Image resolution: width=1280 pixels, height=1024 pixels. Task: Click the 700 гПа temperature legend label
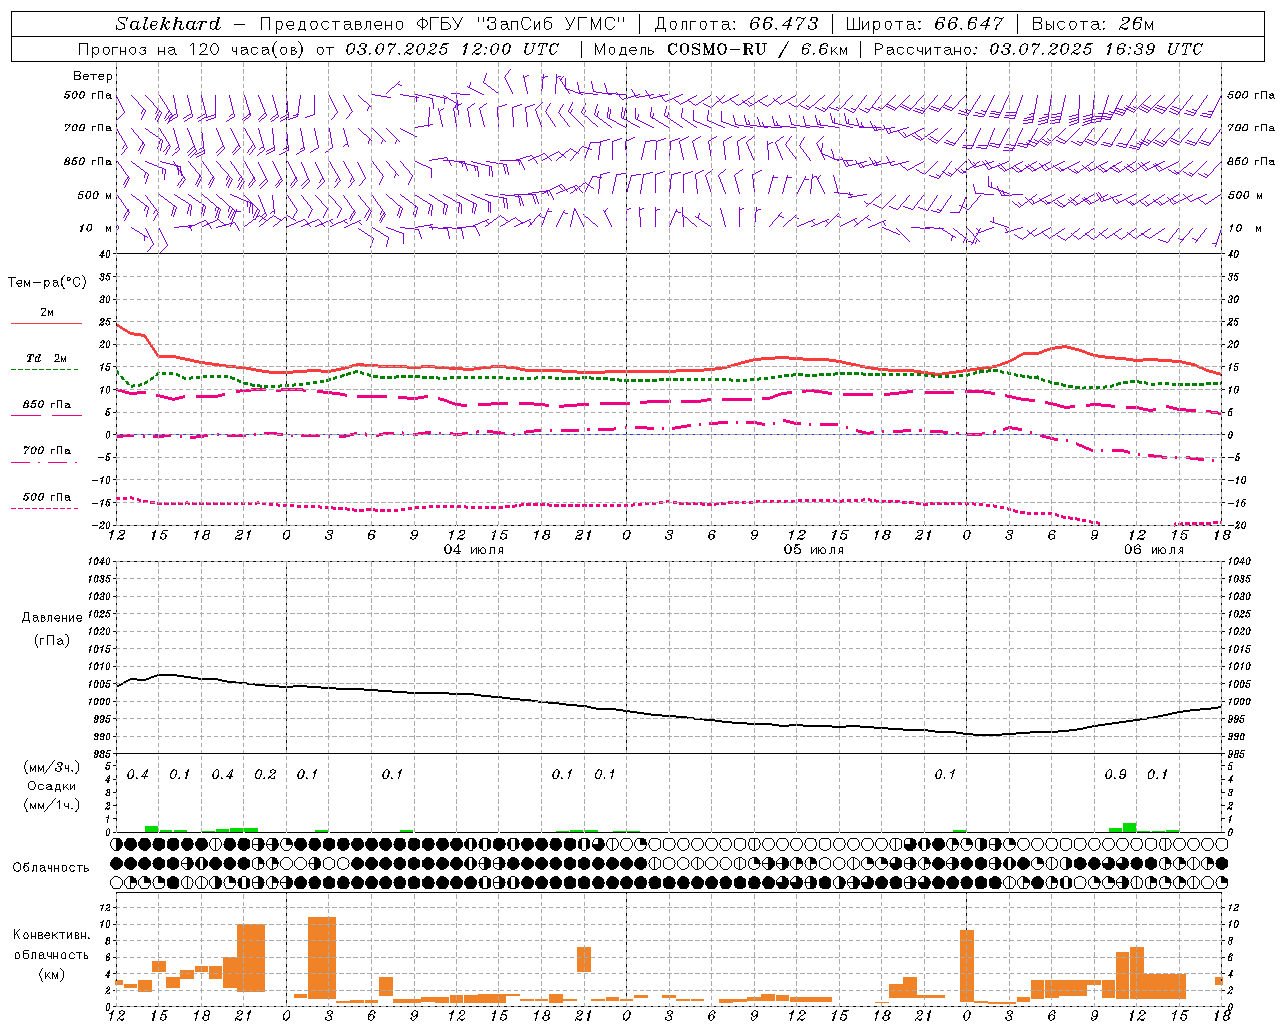pos(47,451)
